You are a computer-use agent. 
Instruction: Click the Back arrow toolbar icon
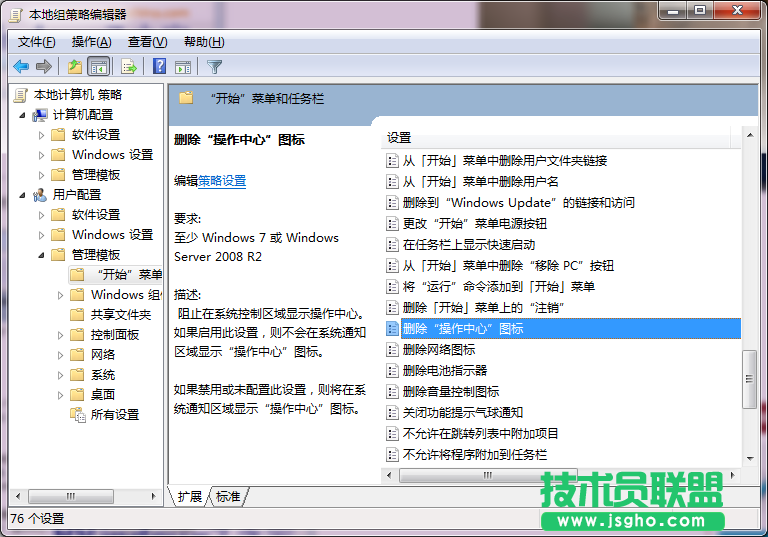point(21,66)
